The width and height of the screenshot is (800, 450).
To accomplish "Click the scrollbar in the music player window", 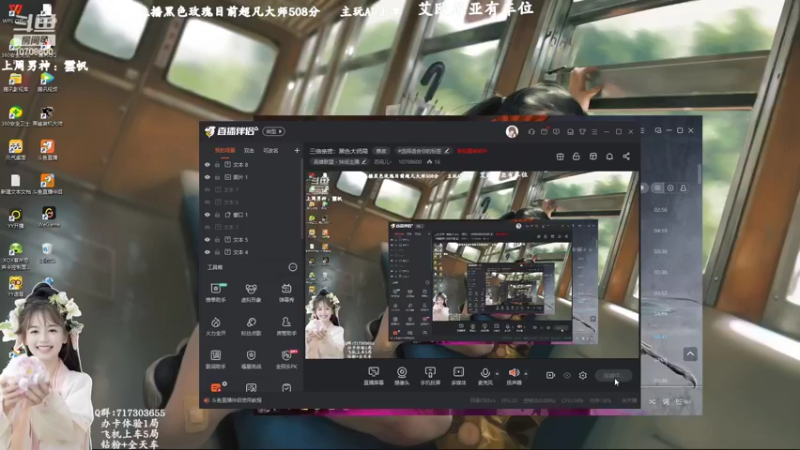I will (698, 173).
